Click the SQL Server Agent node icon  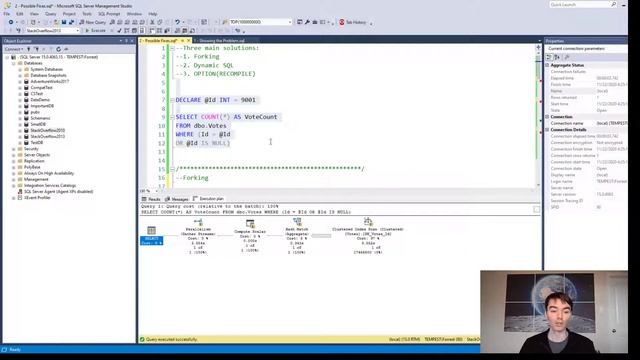click(20, 191)
